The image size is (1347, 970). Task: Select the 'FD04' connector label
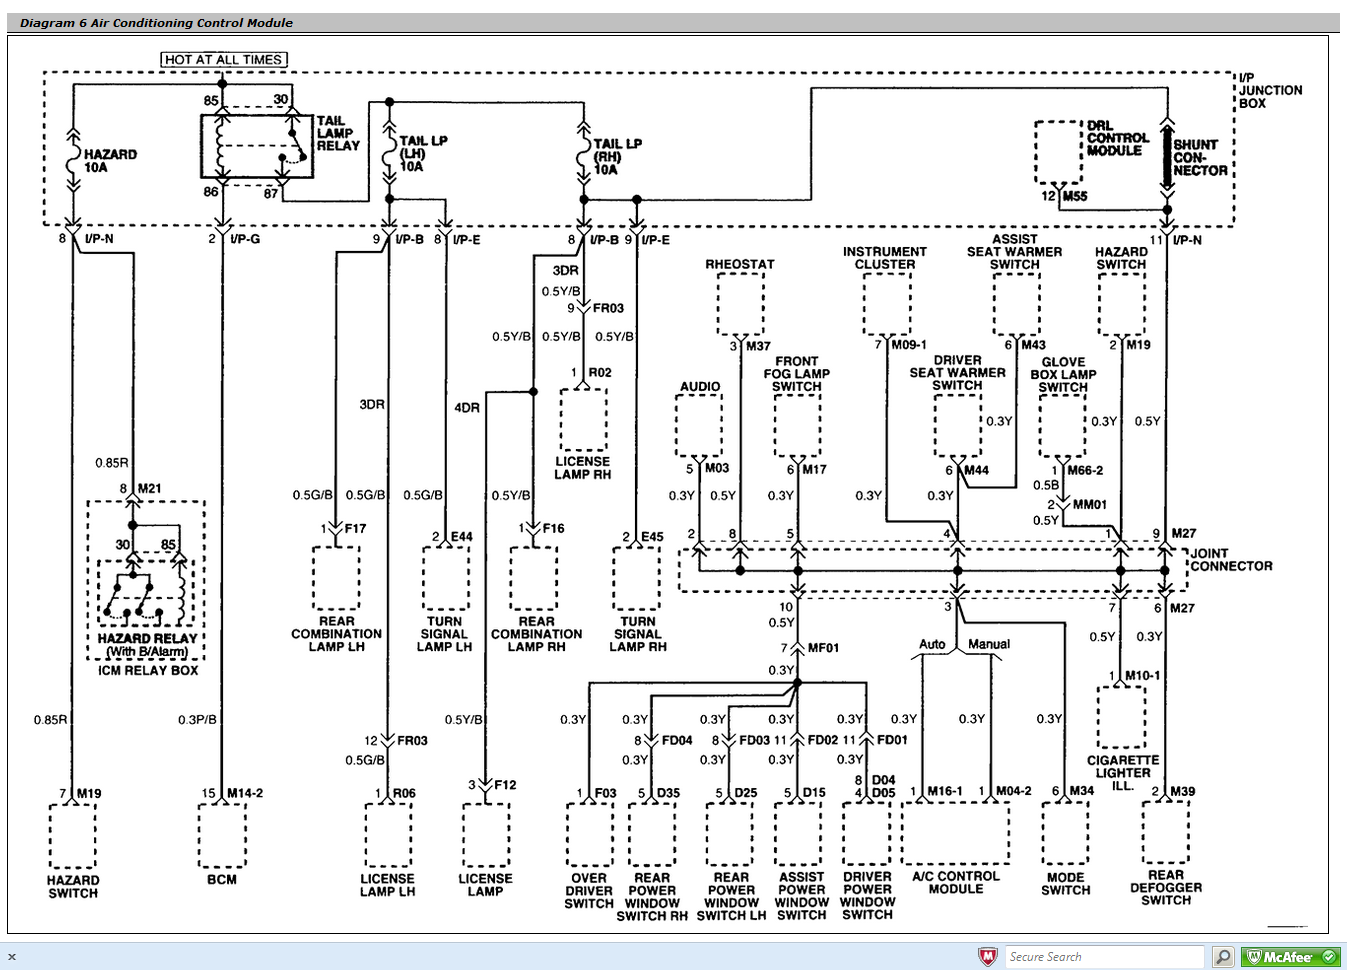[677, 740]
